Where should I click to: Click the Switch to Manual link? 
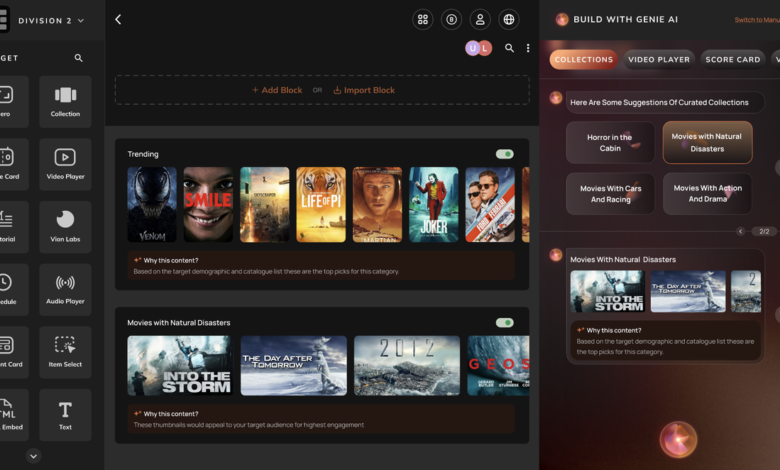pos(757,20)
